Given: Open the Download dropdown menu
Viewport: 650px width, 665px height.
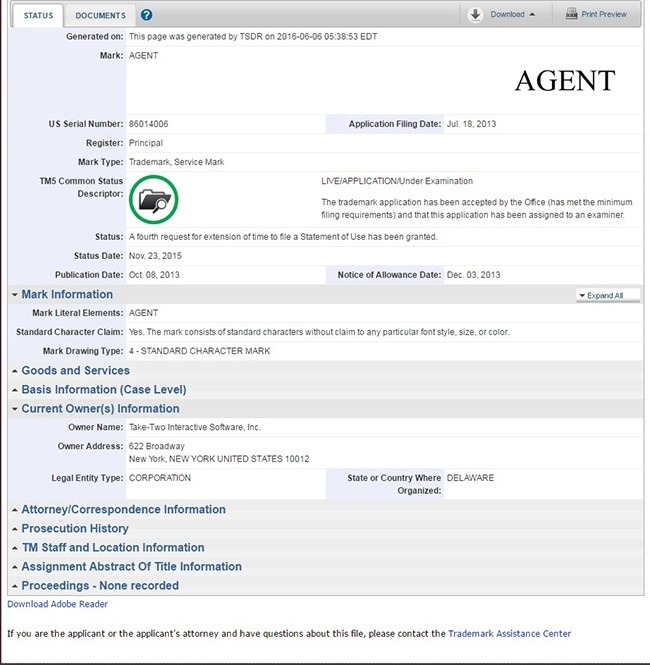Looking at the screenshot, I should [x=512, y=14].
